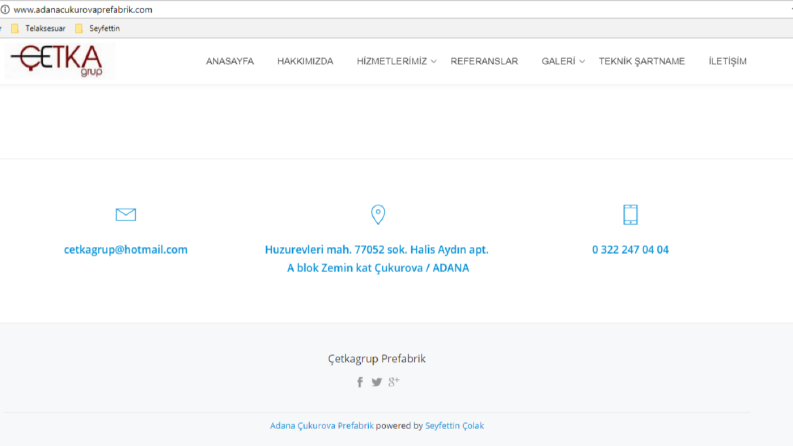Open the Adana Çukurova Prefabrik footer link
793x446 pixels.
point(322,426)
